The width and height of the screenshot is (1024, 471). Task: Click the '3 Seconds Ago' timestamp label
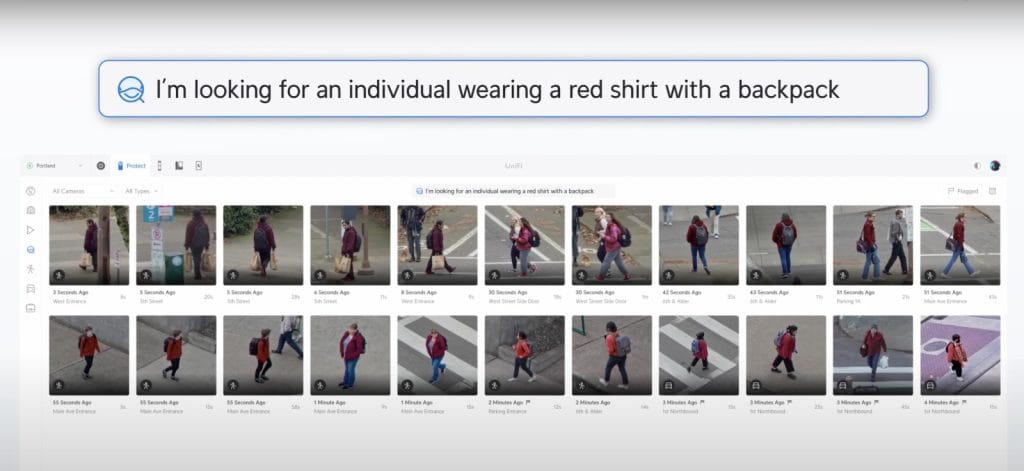tap(71, 293)
